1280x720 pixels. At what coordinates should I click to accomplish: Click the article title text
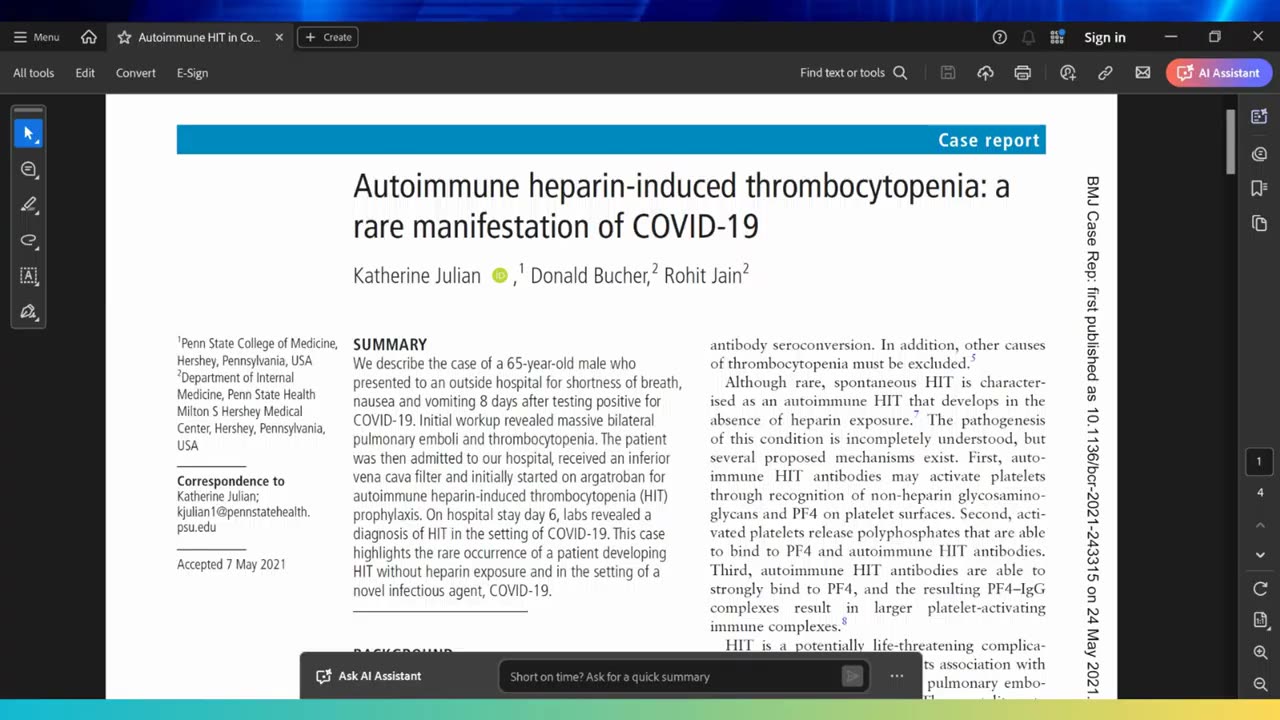[x=681, y=206]
